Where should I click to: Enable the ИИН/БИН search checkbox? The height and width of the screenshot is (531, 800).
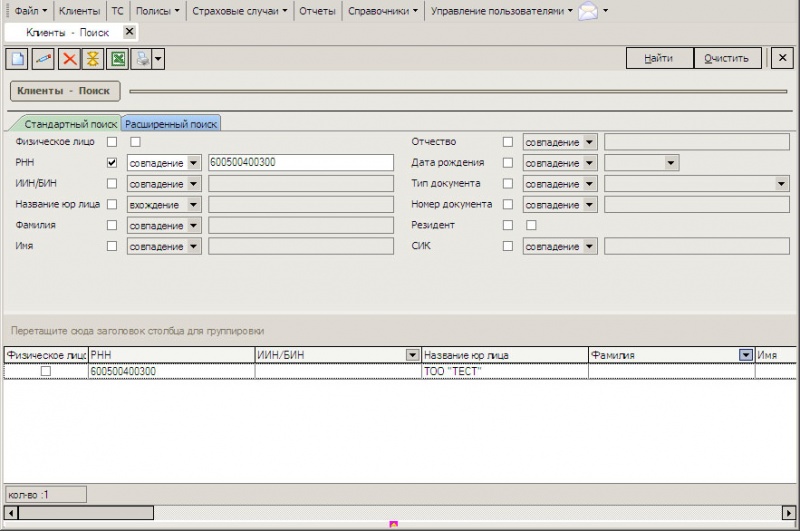click(x=112, y=184)
